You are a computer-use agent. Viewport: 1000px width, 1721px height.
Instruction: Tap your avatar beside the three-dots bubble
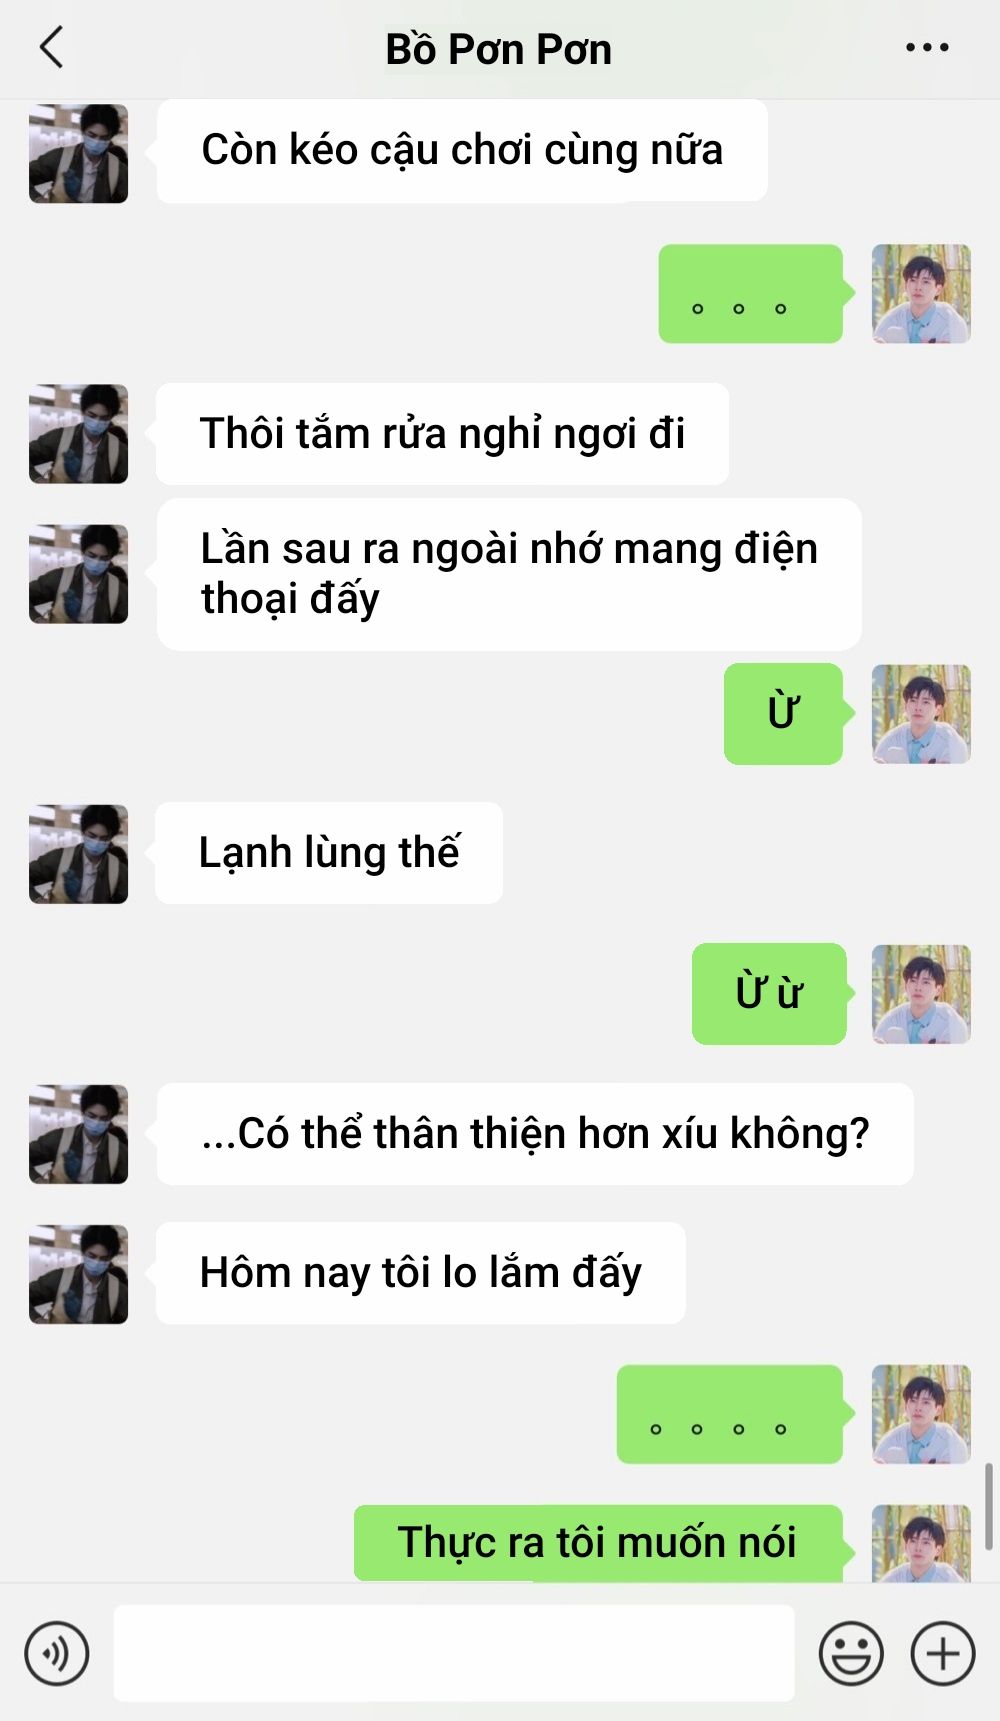point(921,294)
